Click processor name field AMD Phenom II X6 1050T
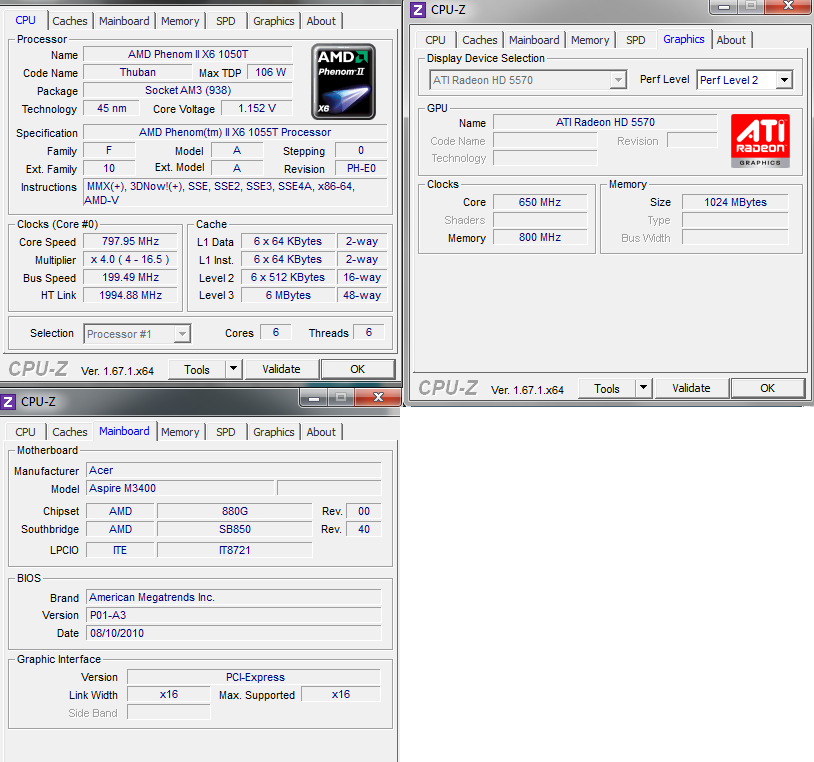The height and width of the screenshot is (762, 814). pyautogui.click(x=188, y=54)
